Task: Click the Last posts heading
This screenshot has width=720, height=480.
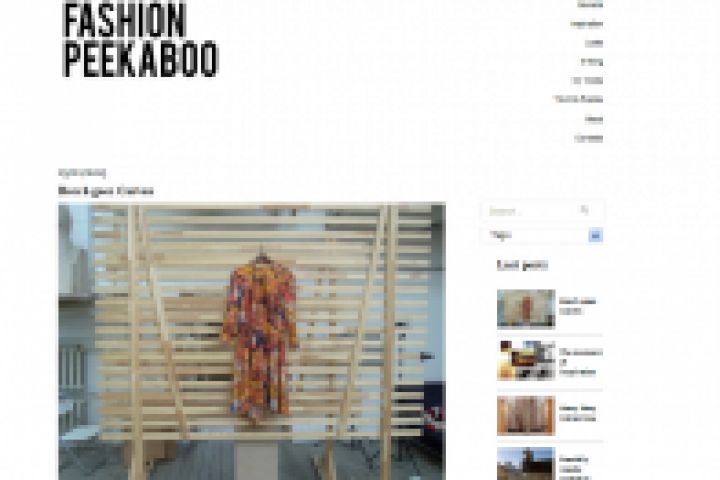Action: tap(522, 265)
